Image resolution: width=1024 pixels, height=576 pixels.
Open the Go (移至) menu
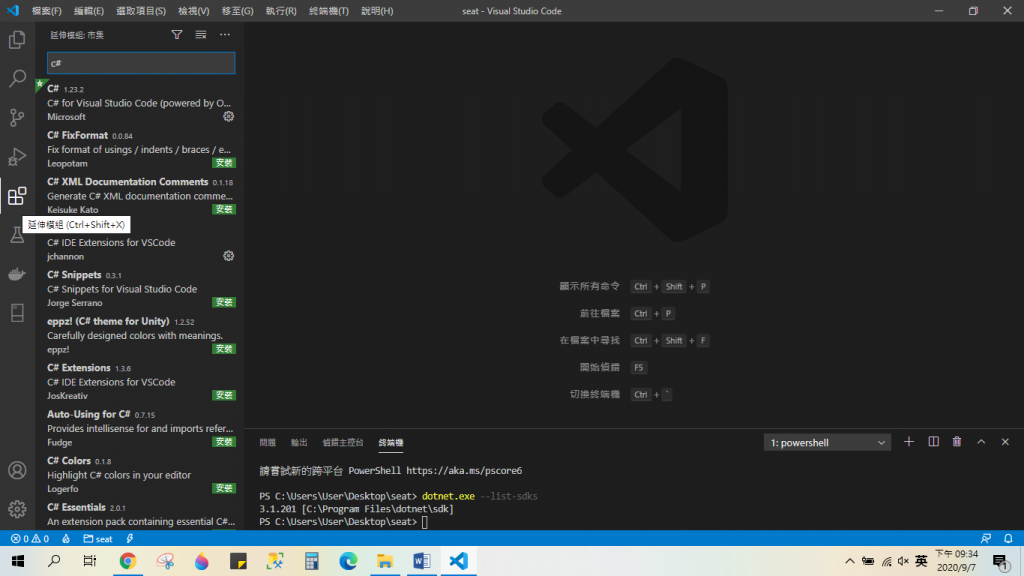(x=238, y=11)
